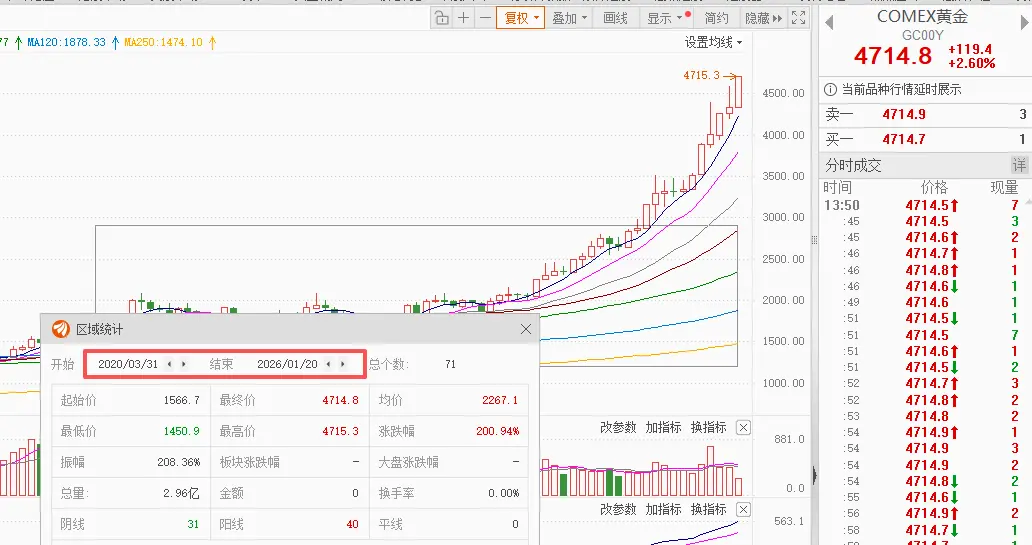Click the 阳线 count 40
Screen dimensions: 1032x545
point(352,525)
